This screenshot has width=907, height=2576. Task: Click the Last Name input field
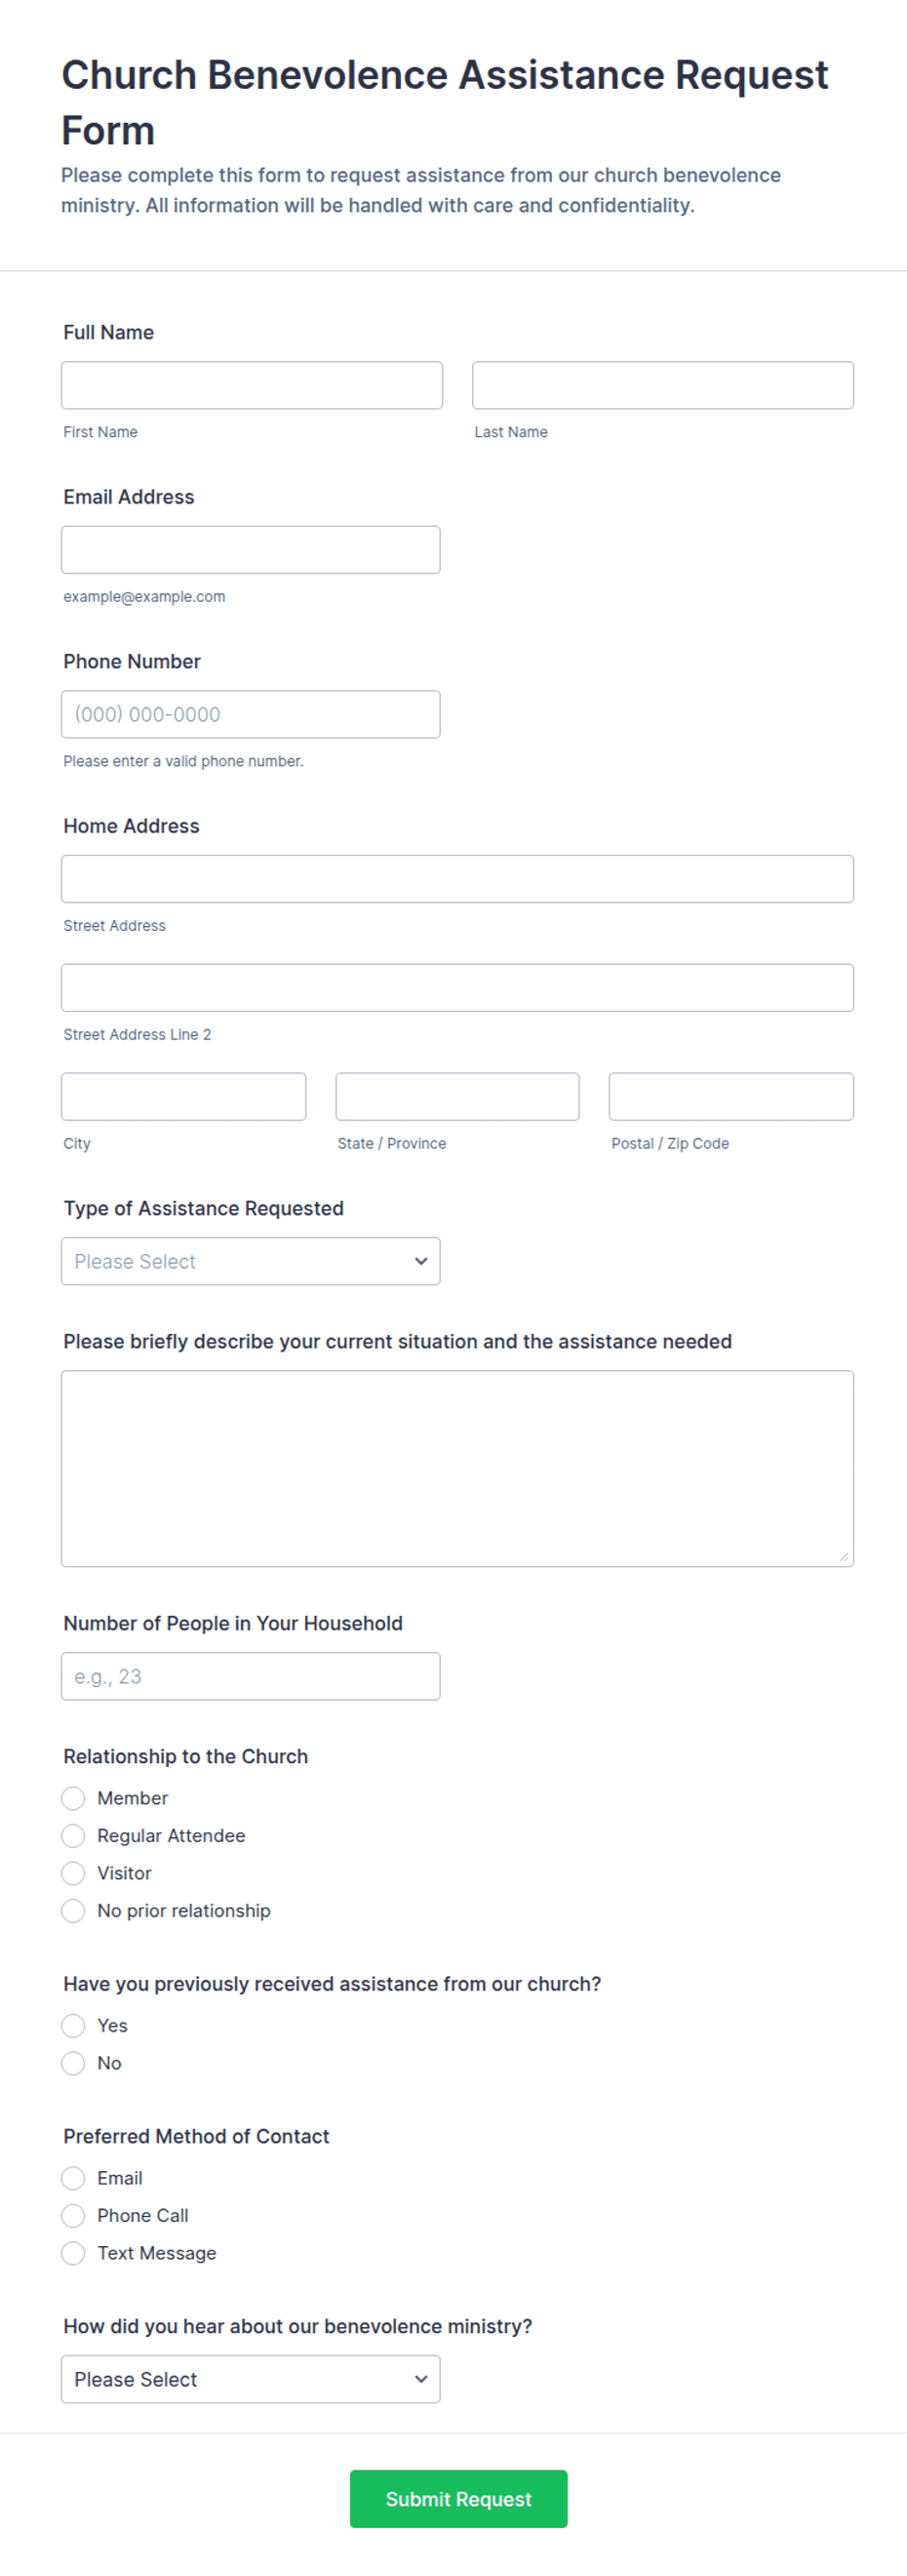pos(662,385)
